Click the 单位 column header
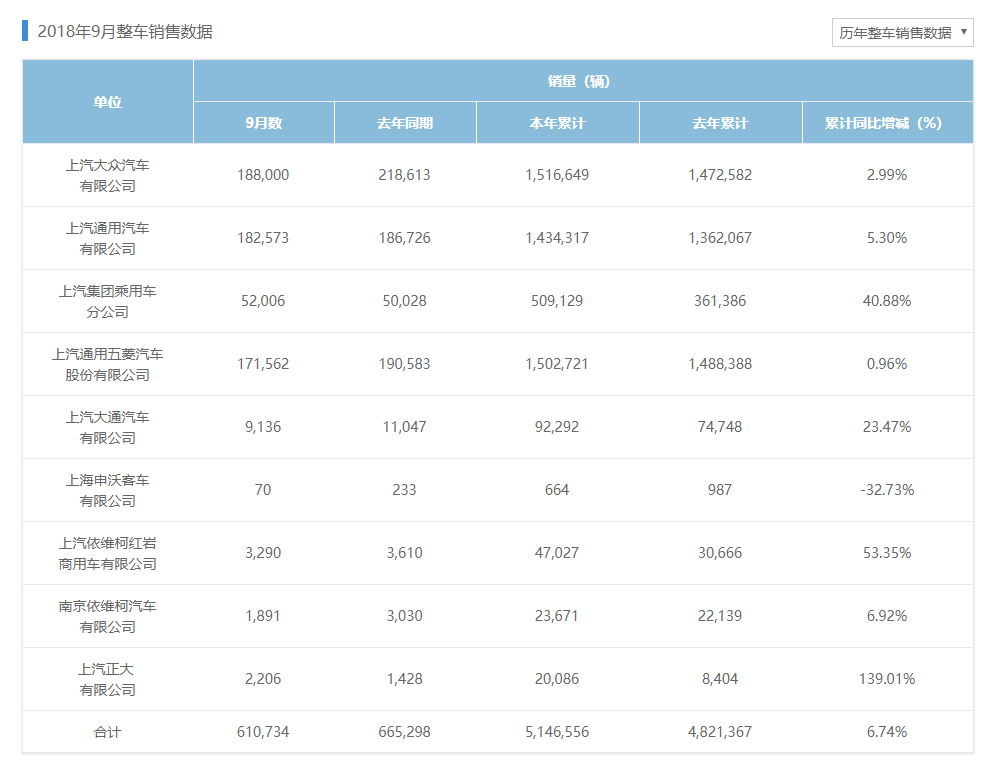This screenshot has height=772, width=1002. click(108, 102)
